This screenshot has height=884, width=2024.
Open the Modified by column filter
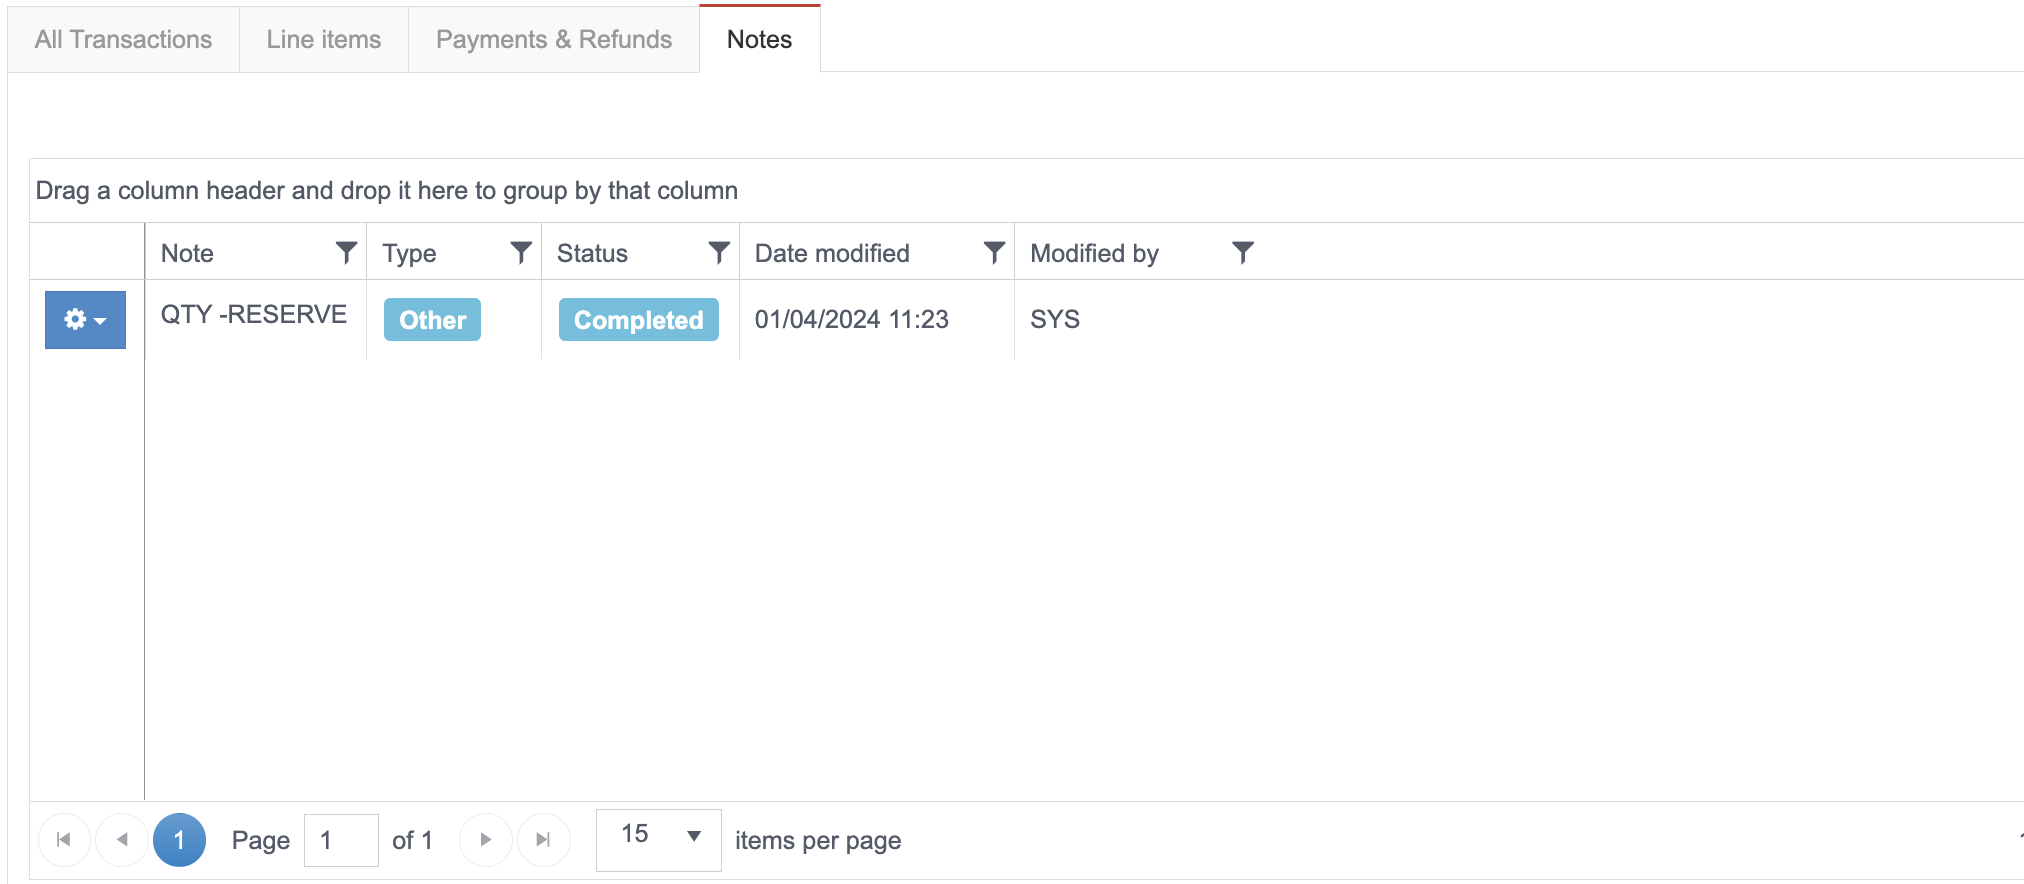tap(1242, 253)
